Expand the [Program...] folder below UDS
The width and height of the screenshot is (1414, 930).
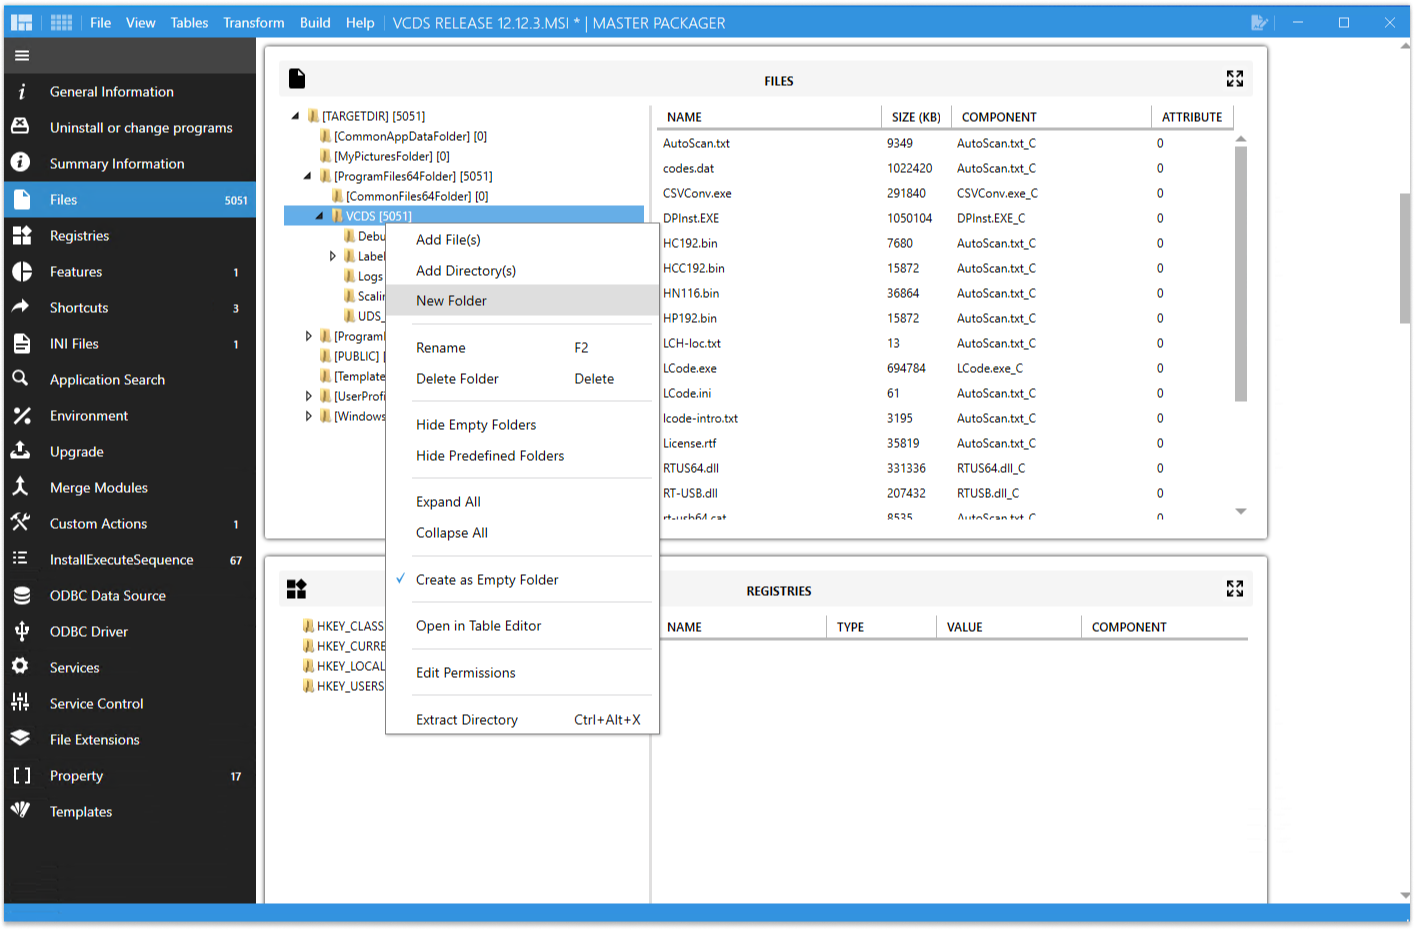click(x=308, y=336)
